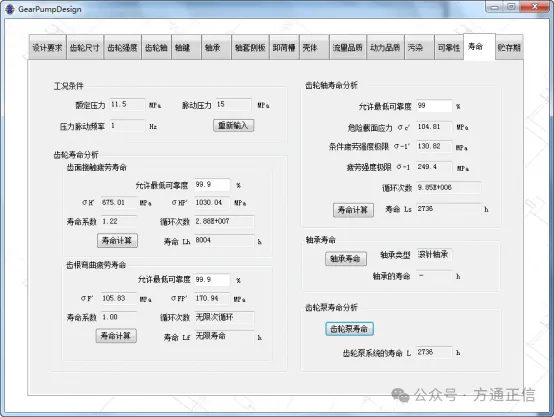Image resolution: width=554 pixels, height=417 pixels.
Task: Open the 设计要求 tab
Action: tap(47, 47)
